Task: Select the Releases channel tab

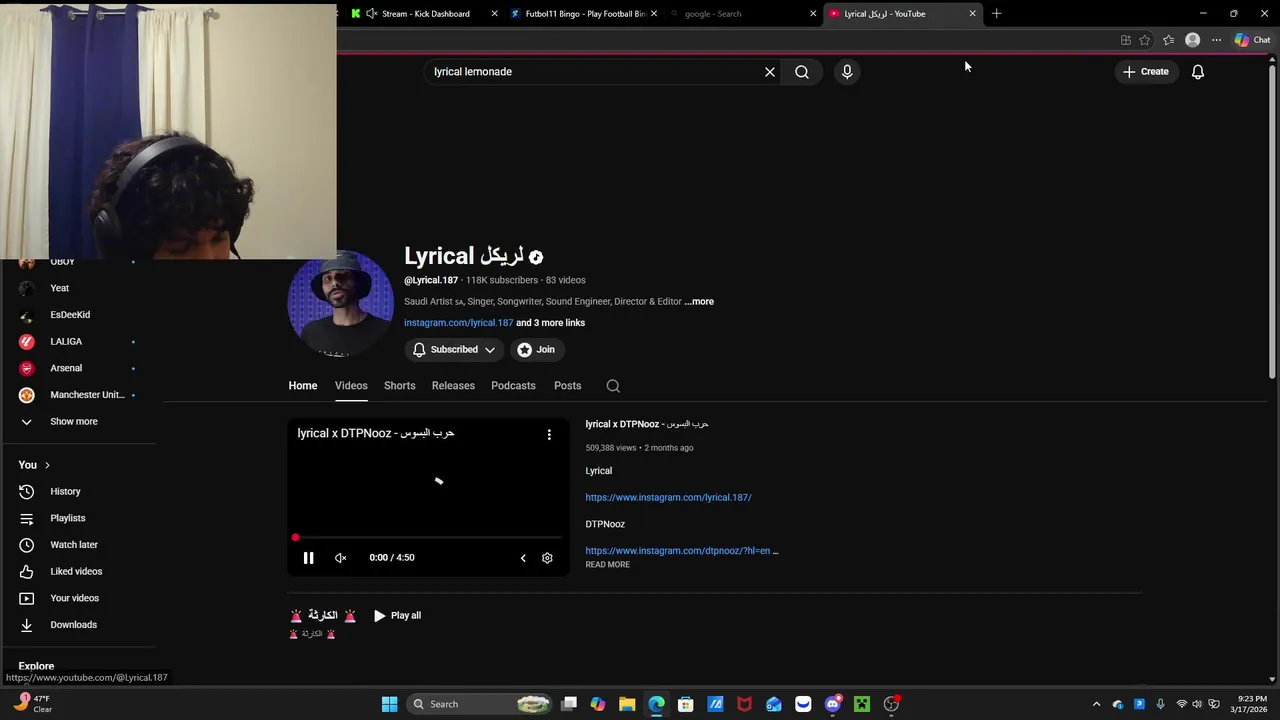Action: (453, 386)
